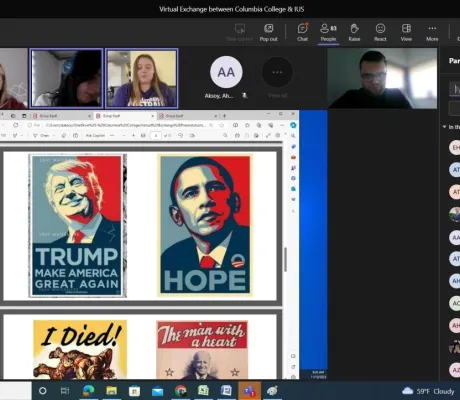Click the browser address bar file path
Viewport: 460px width, 400px height.
tap(125, 125)
